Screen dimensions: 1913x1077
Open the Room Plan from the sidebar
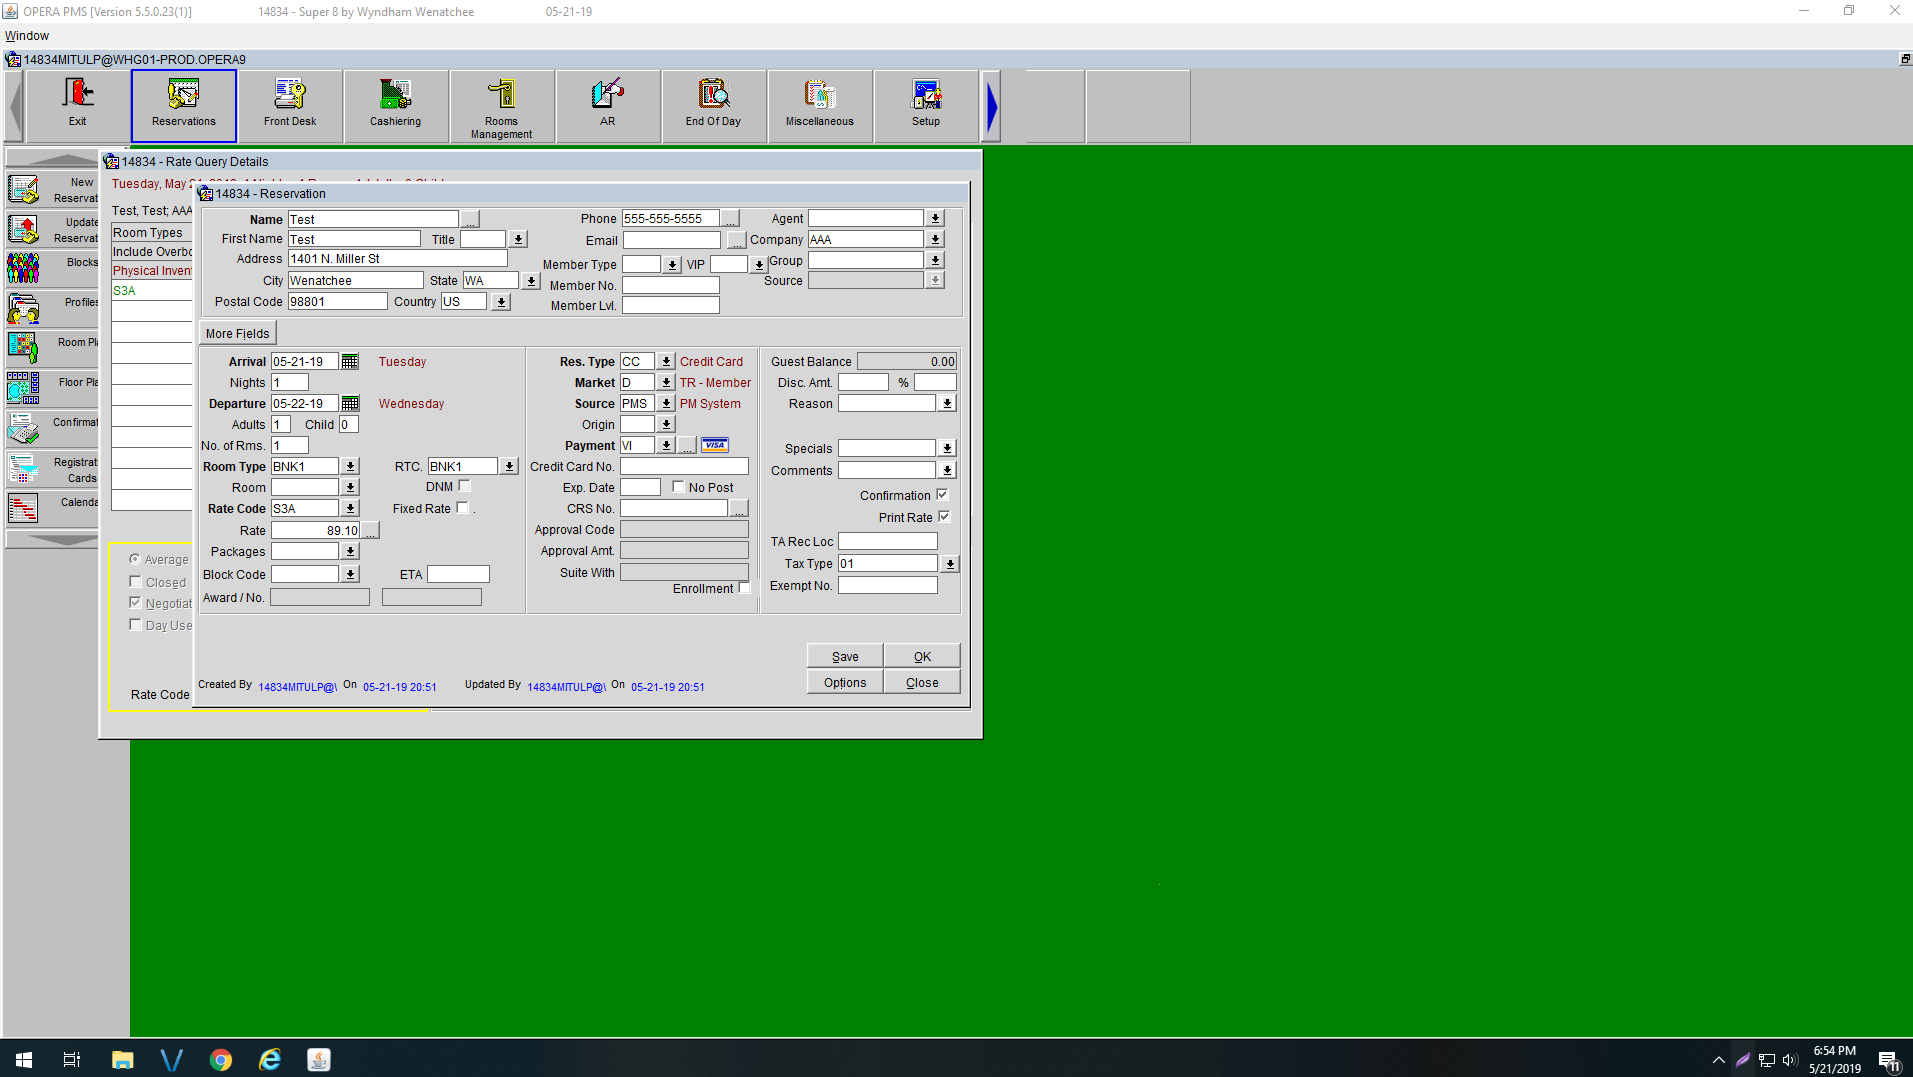24,347
